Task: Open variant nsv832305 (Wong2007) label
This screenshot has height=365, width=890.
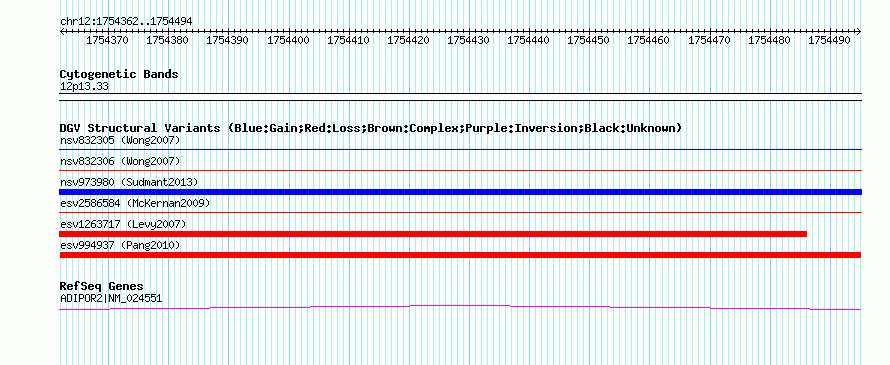Action: (120, 140)
